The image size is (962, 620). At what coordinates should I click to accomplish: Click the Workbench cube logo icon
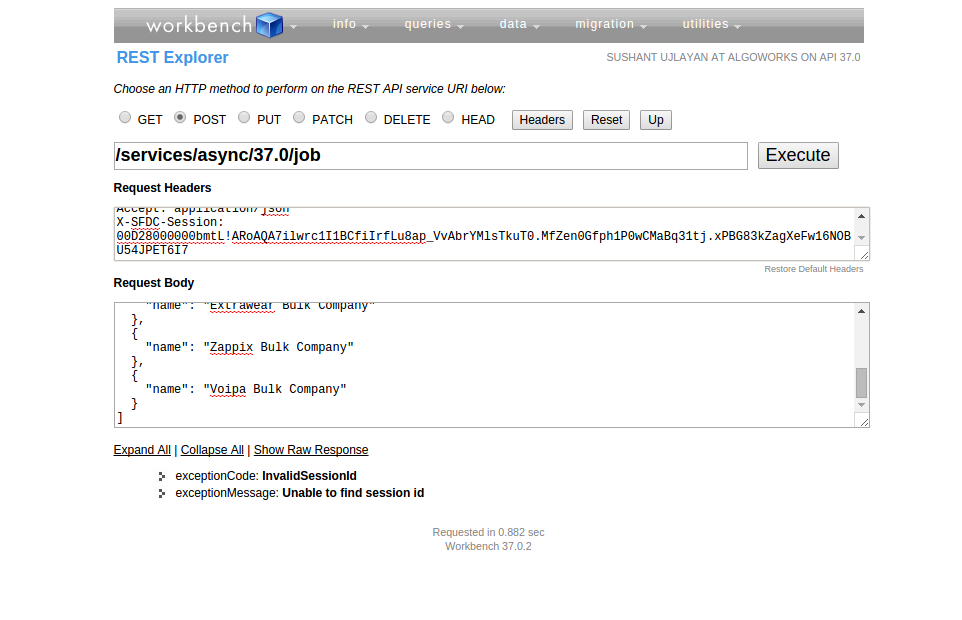[270, 25]
